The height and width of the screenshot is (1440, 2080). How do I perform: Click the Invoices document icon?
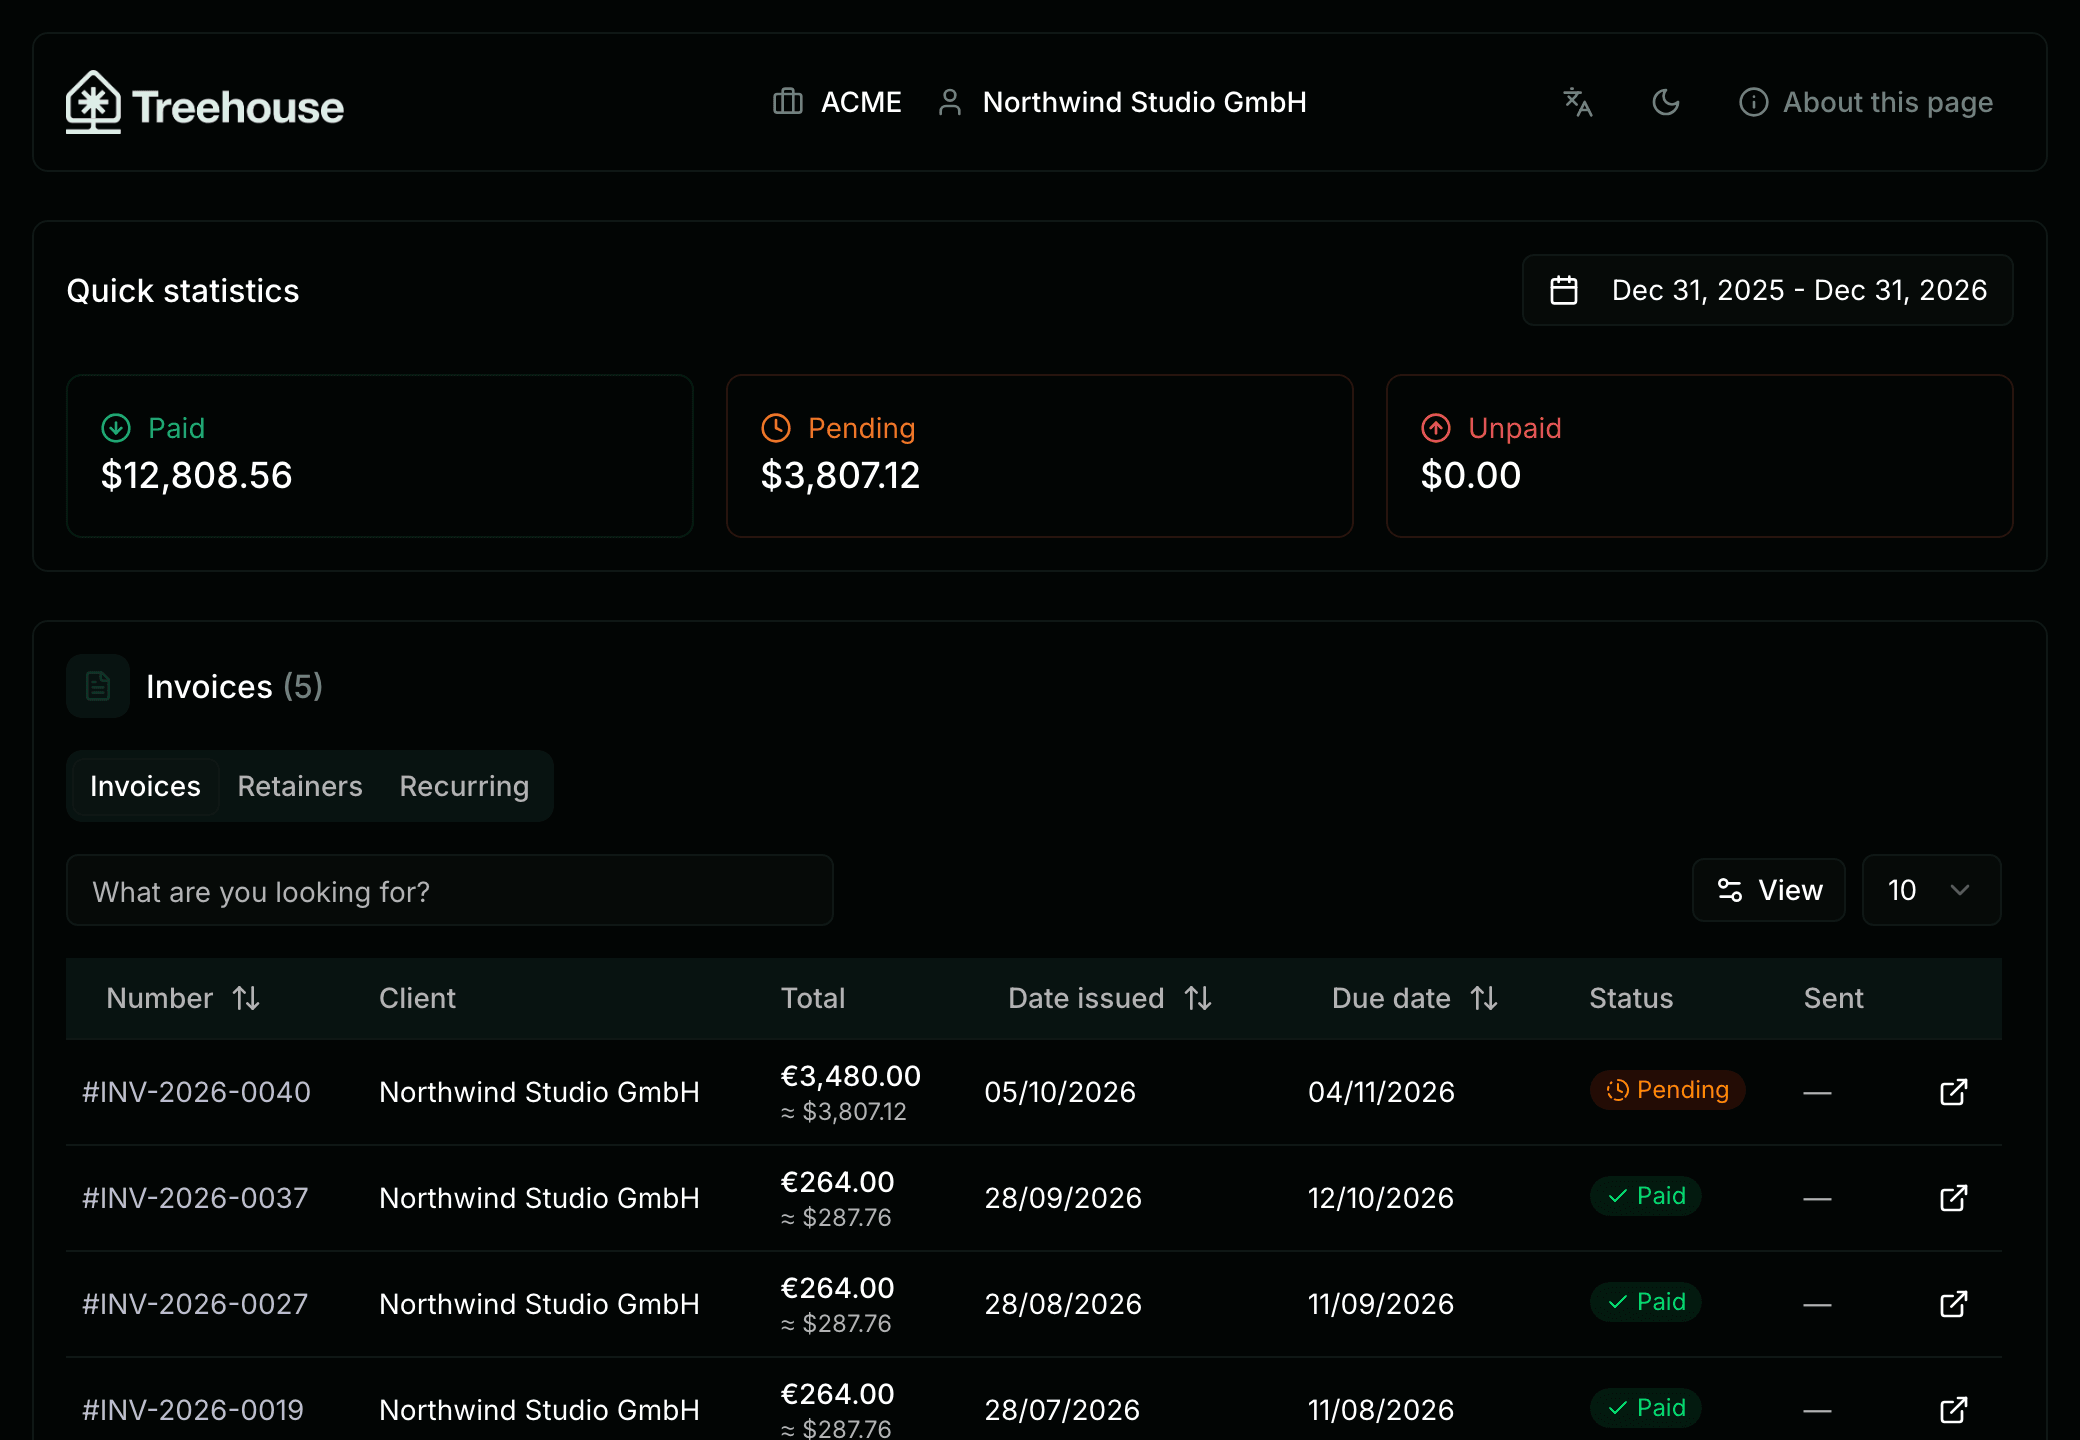pyautogui.click(x=98, y=686)
